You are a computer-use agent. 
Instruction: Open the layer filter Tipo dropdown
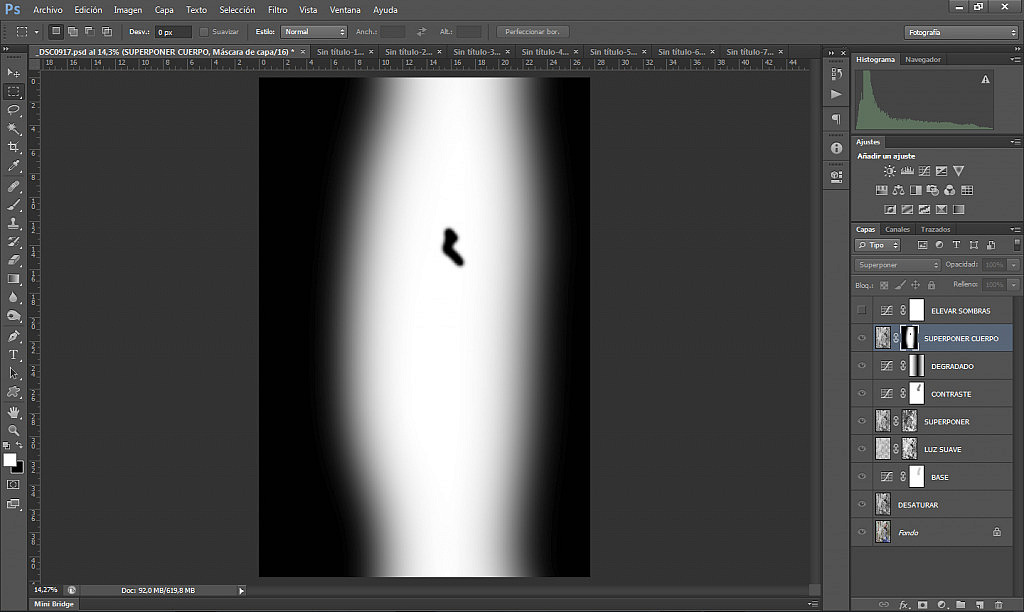pyautogui.click(x=878, y=245)
